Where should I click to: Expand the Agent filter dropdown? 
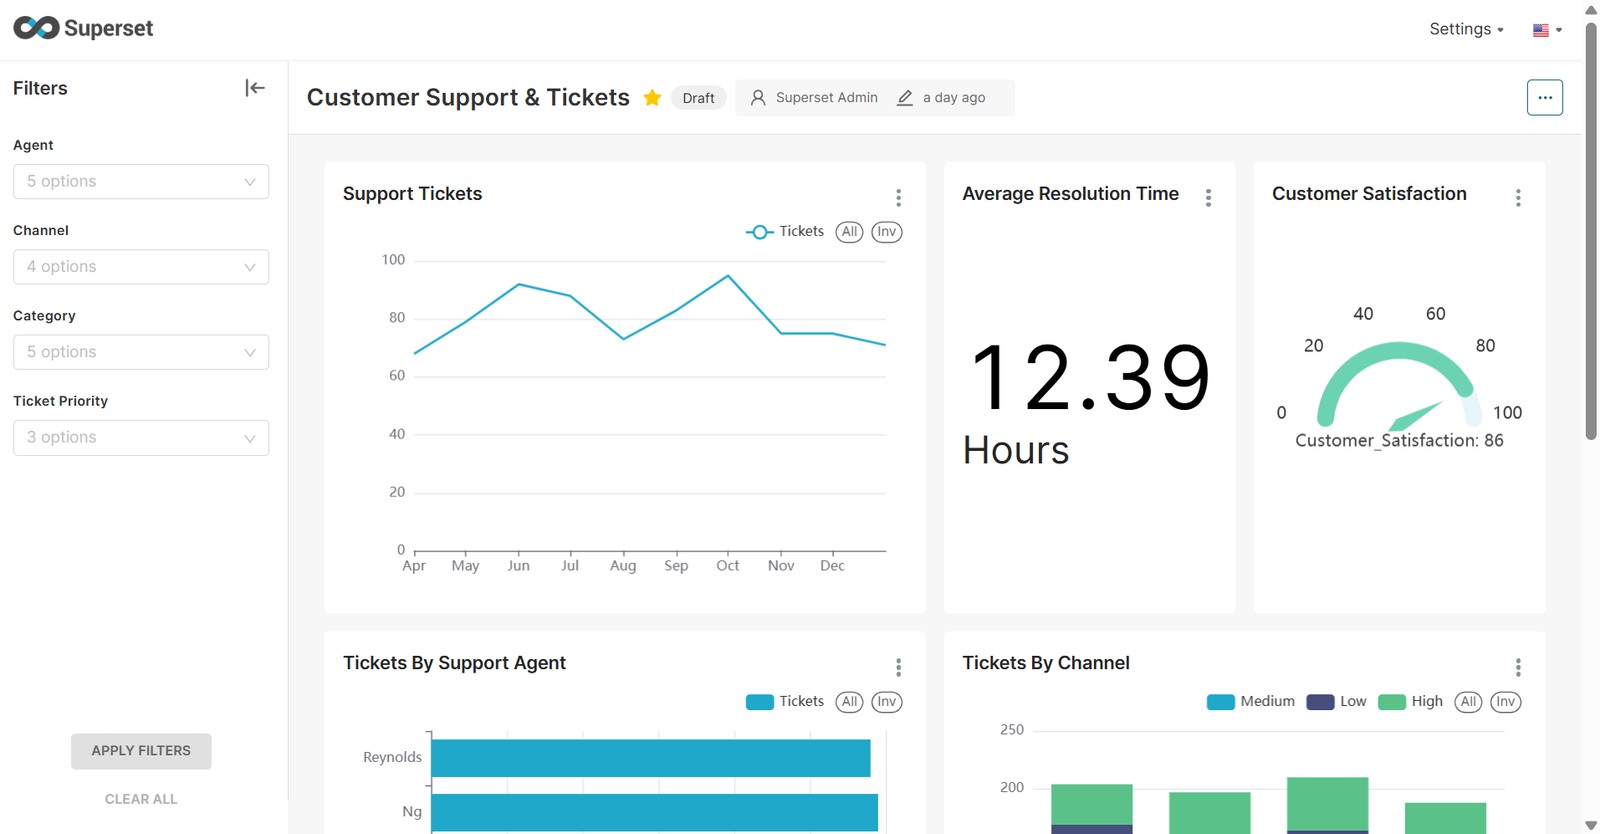[141, 182]
